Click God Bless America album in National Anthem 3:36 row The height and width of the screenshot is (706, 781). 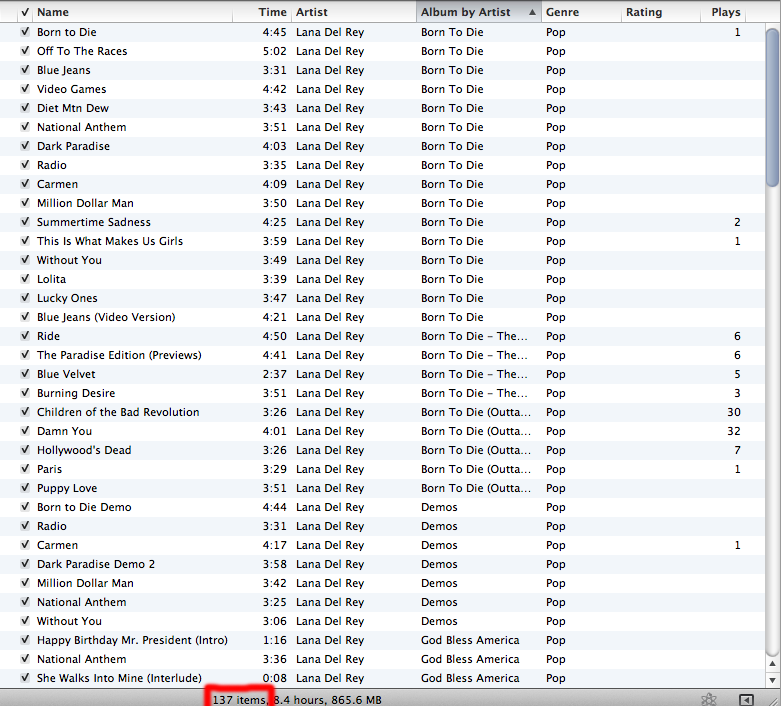pos(470,659)
